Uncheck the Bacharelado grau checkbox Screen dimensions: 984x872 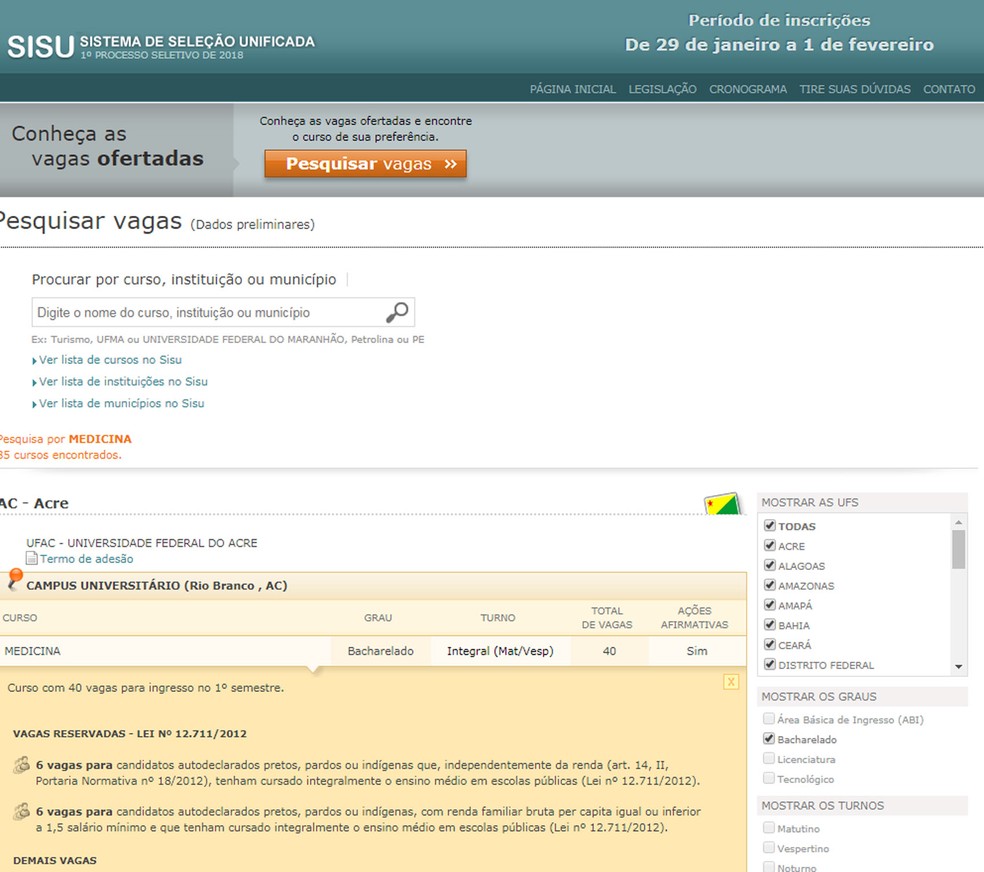pyautogui.click(x=769, y=739)
